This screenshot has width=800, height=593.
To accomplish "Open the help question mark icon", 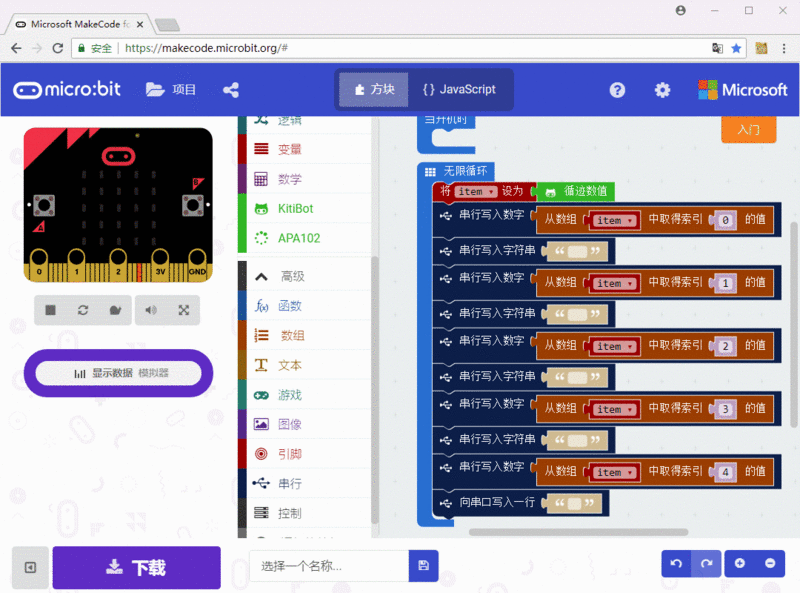I will click(617, 90).
